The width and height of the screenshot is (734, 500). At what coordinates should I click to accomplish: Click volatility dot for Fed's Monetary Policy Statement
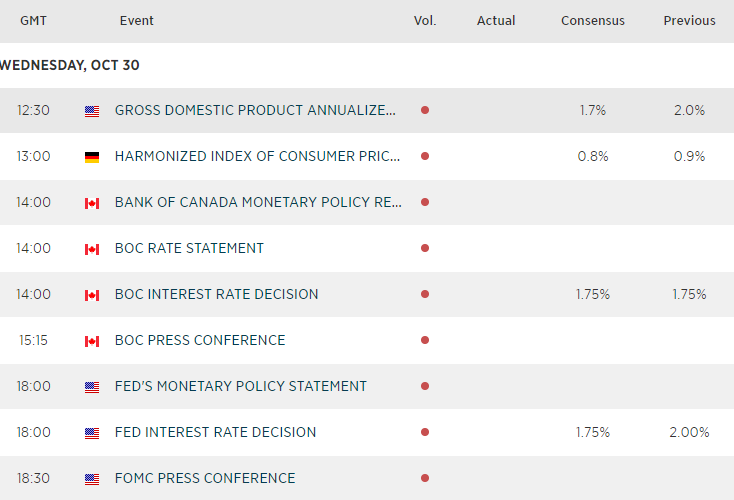click(x=425, y=387)
